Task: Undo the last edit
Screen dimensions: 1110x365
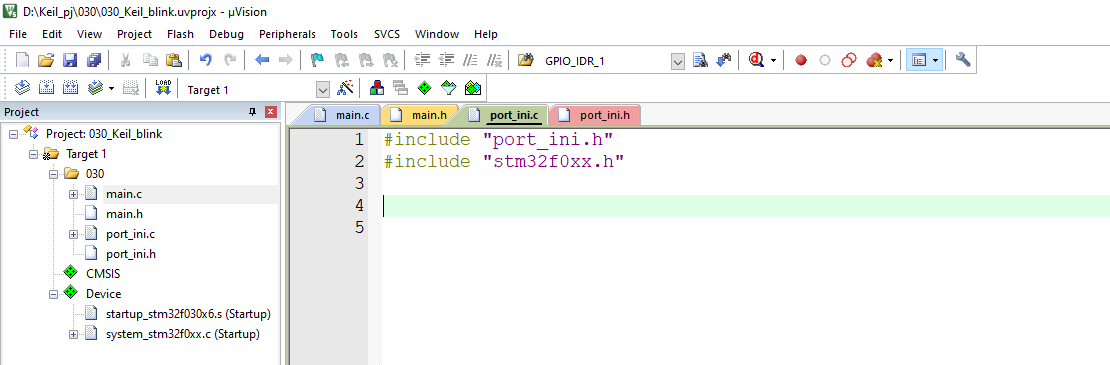Action: click(206, 60)
